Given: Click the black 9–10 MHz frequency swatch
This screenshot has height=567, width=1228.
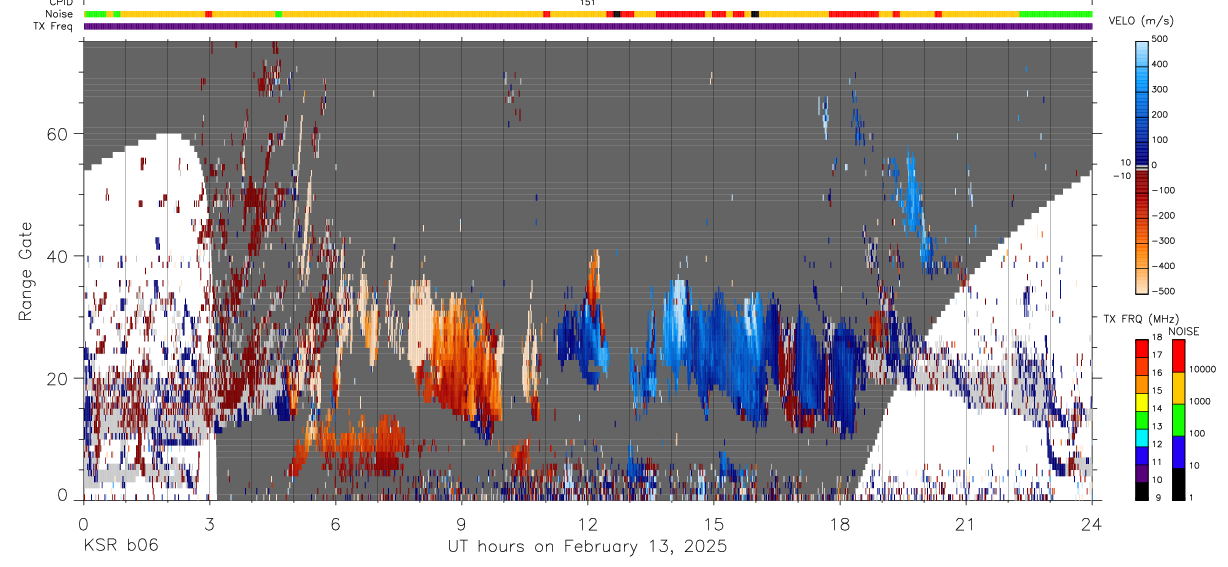Looking at the screenshot, I should (x=1141, y=491).
